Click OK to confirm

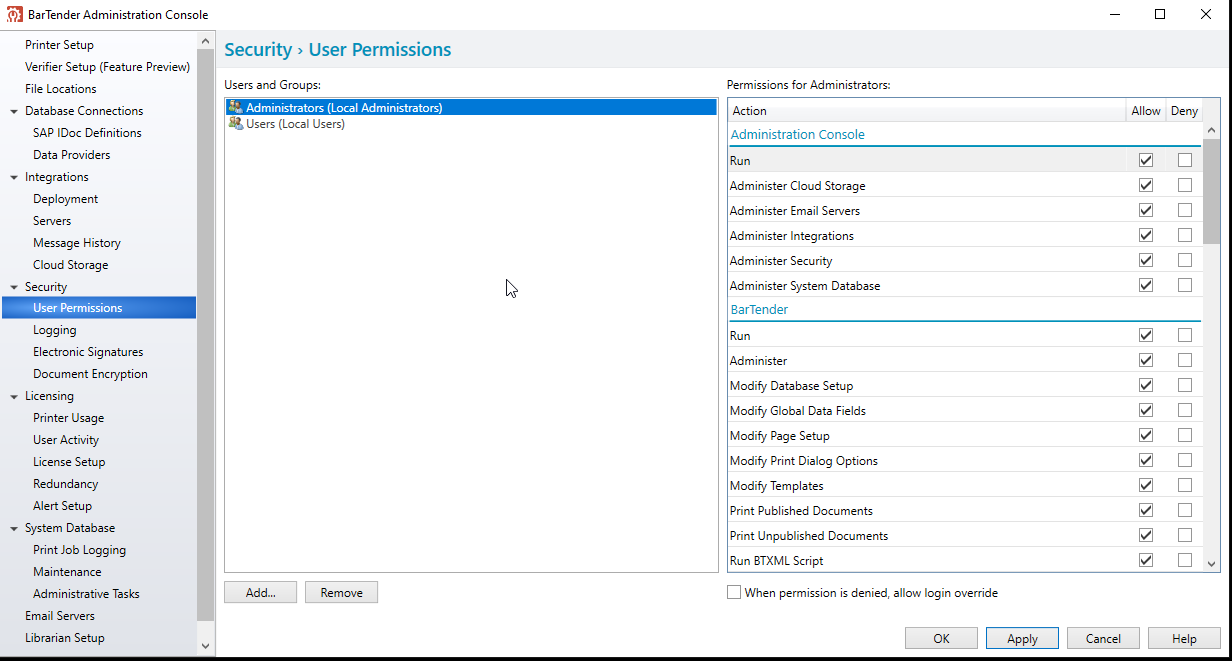tap(942, 639)
